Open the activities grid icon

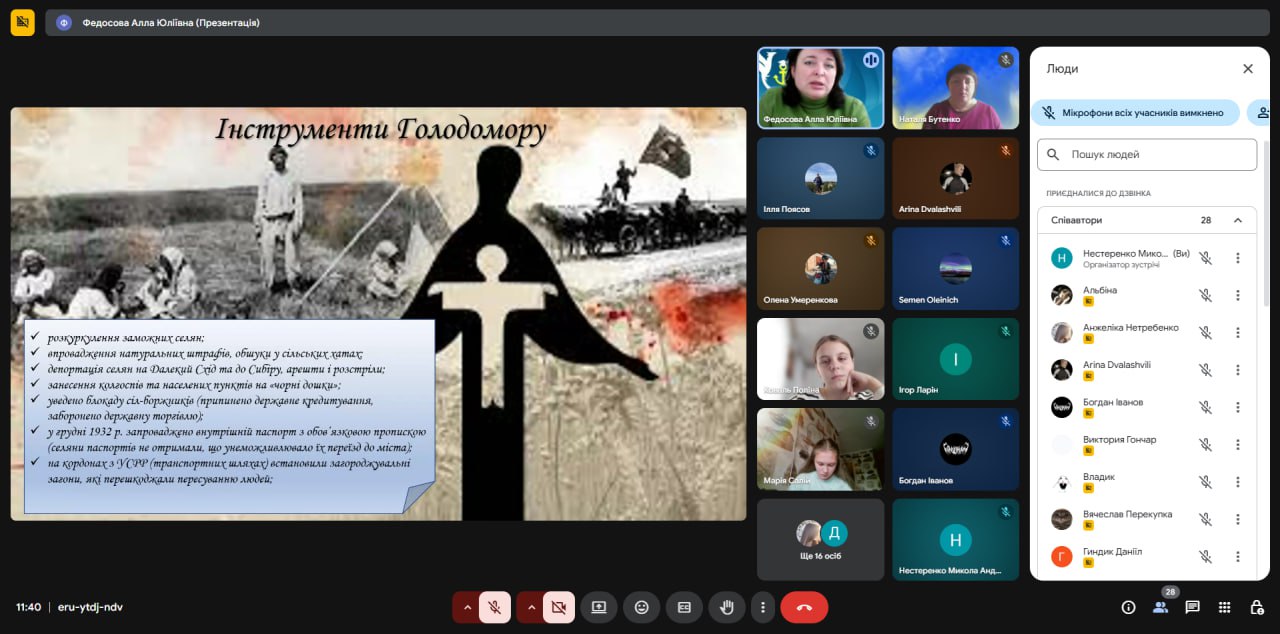1224,607
